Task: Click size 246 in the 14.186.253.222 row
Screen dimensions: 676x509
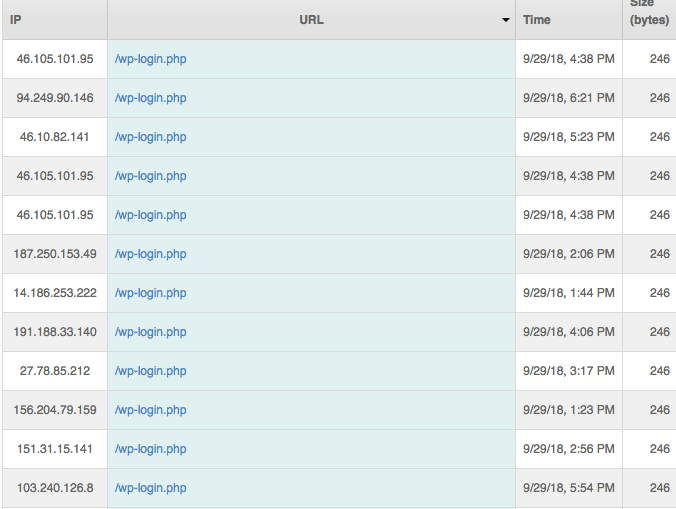Action: coord(660,293)
